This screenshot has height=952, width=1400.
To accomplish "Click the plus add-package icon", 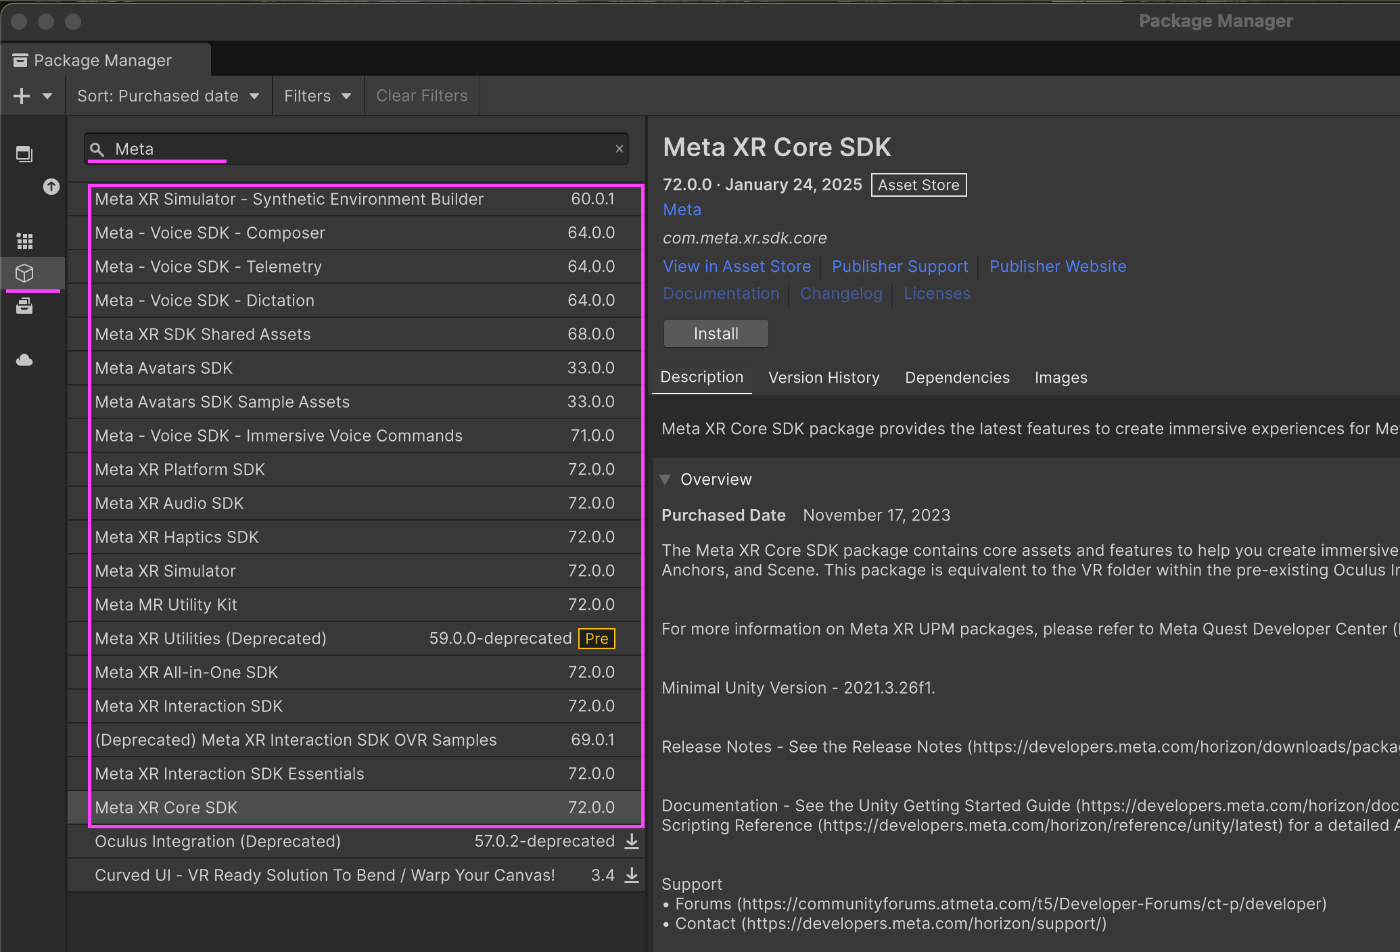I will coord(22,96).
